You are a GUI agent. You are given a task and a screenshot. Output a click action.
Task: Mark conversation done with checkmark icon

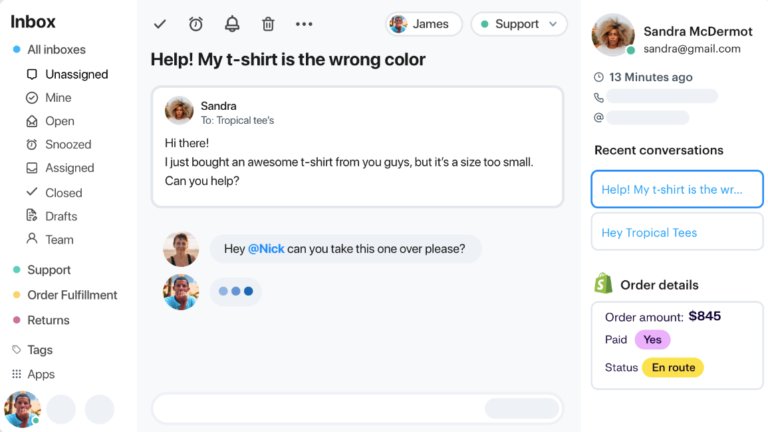tap(160, 24)
